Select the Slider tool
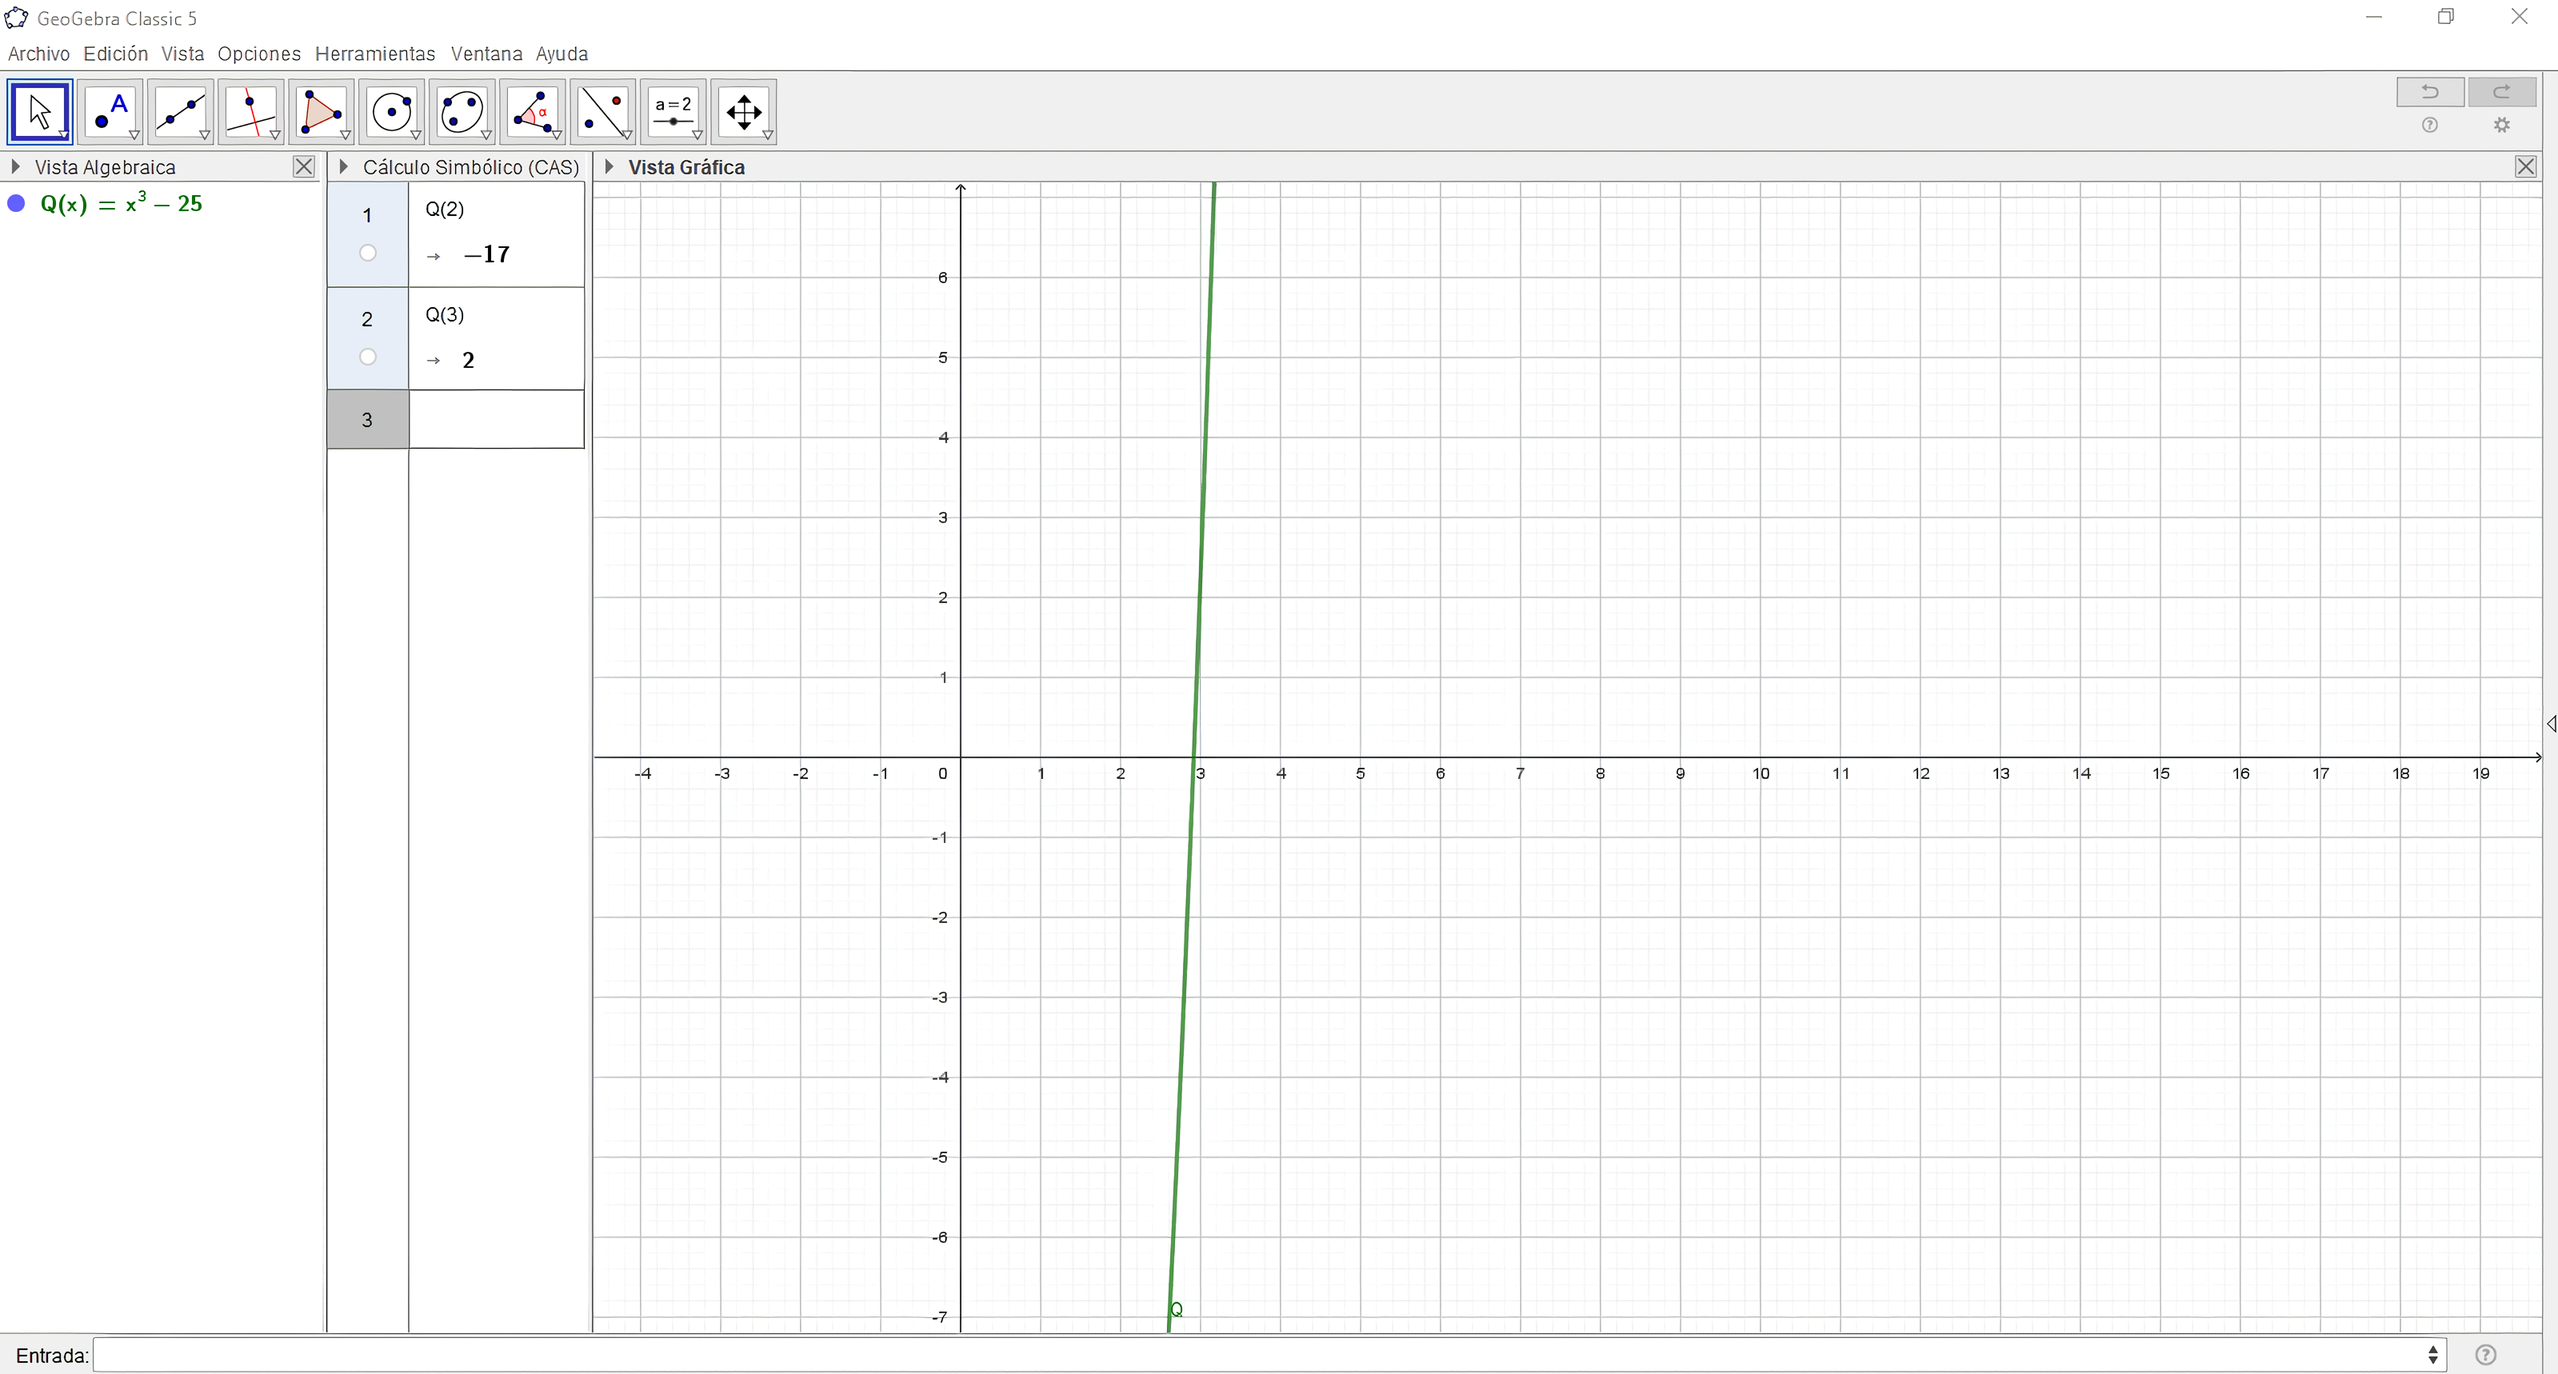 (673, 111)
